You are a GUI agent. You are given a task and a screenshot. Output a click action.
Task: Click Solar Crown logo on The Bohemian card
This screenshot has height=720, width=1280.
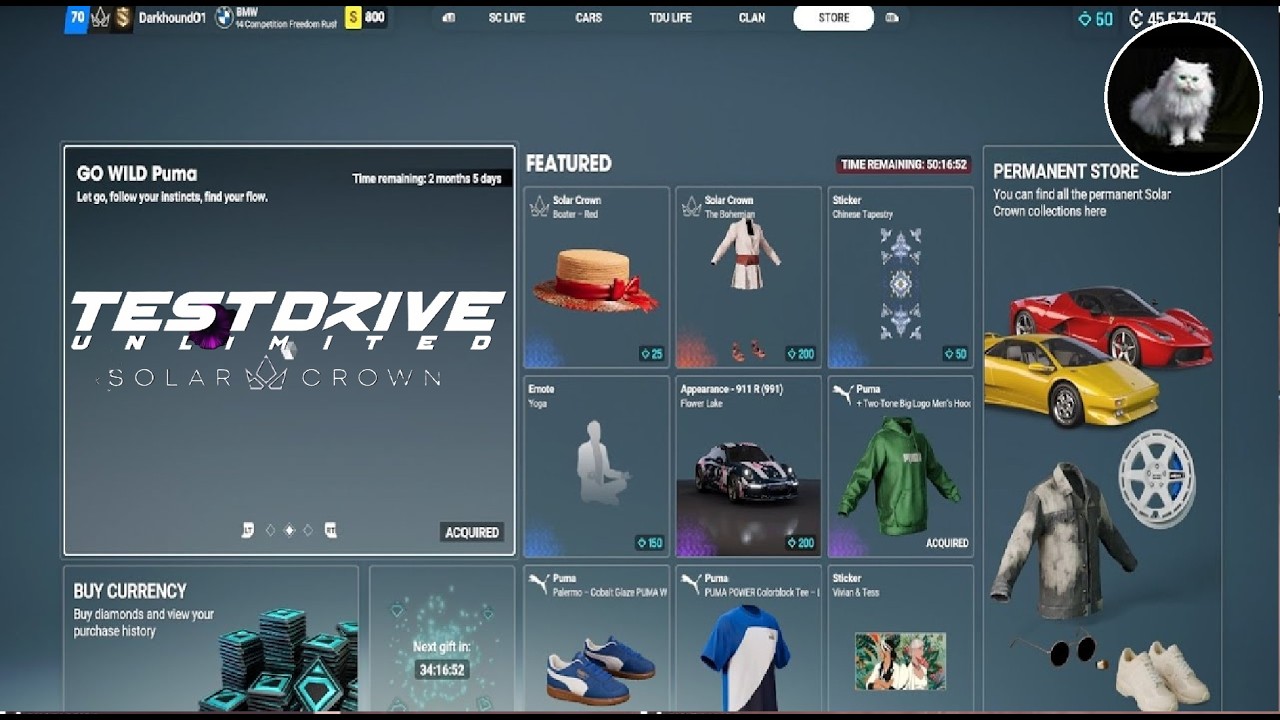click(691, 206)
